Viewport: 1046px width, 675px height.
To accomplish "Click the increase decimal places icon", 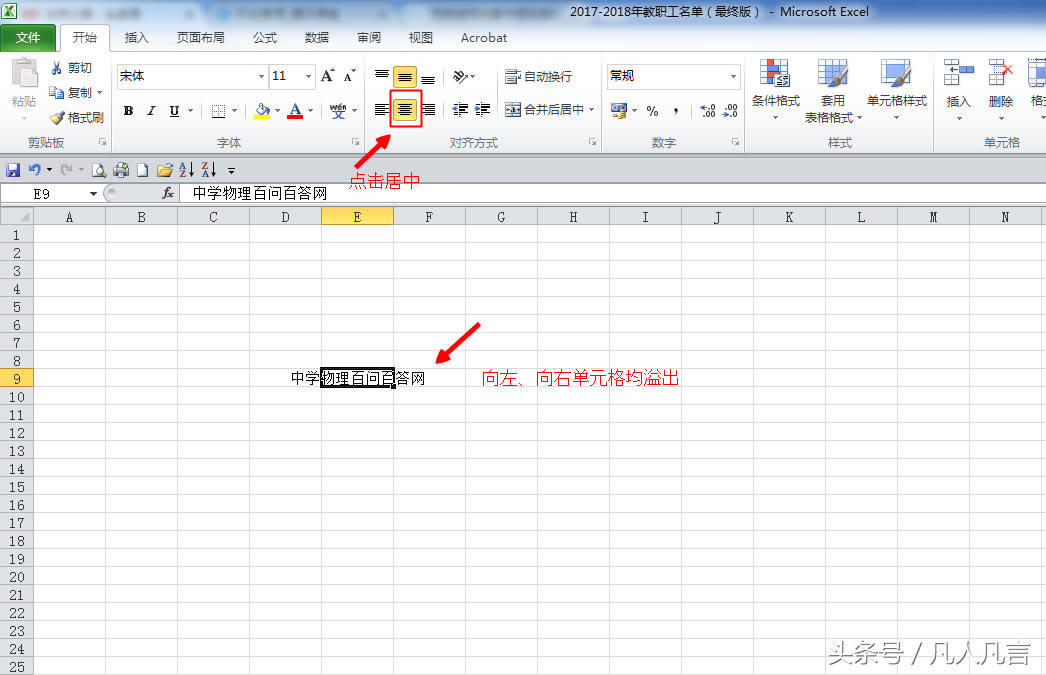I will point(706,110).
